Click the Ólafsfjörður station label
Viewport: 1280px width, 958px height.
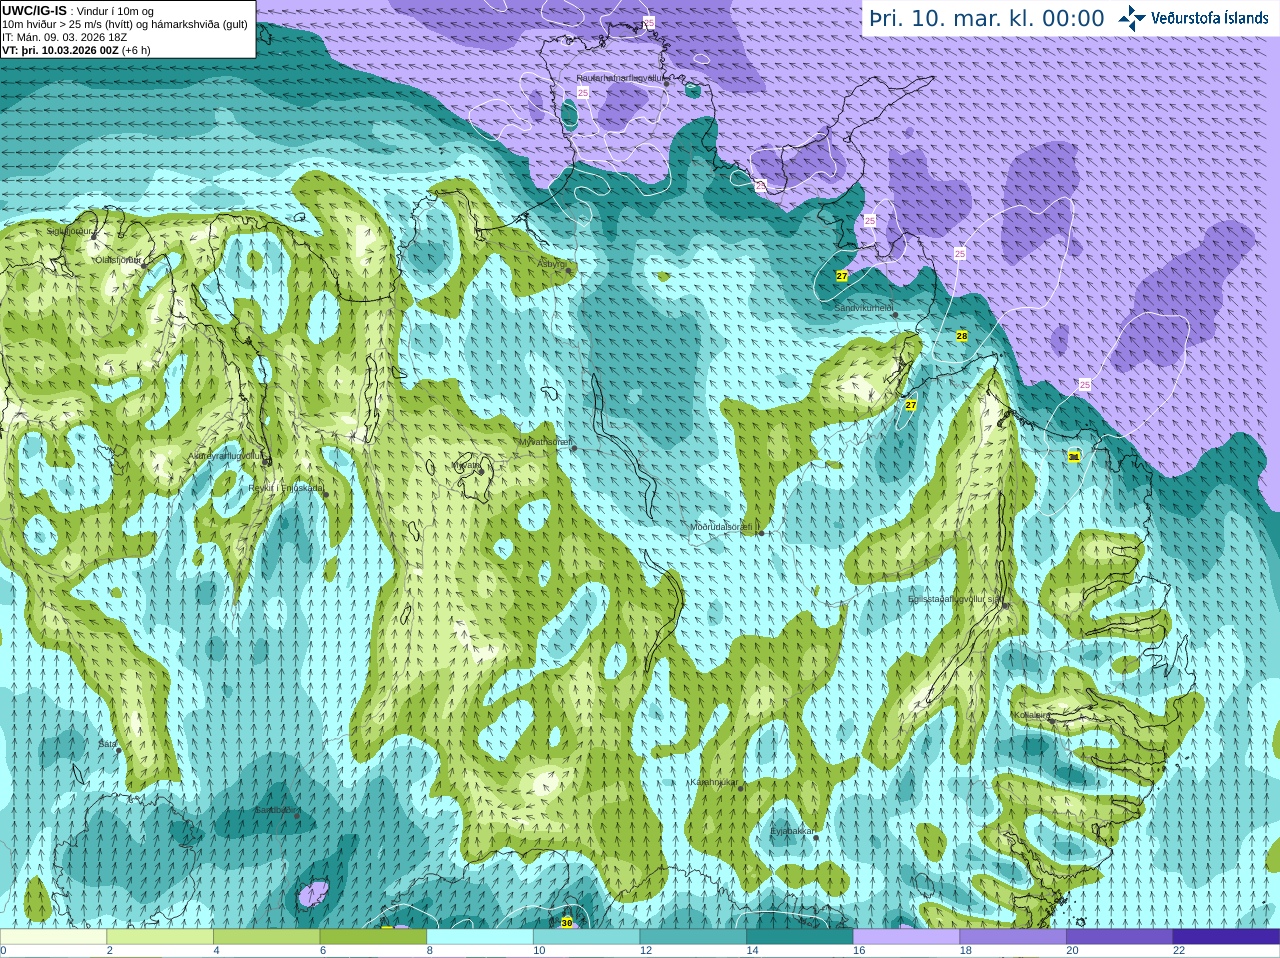[x=118, y=260]
